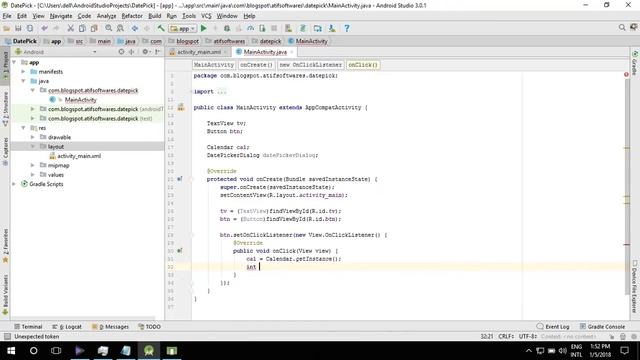Click Attach debugger to process icon

[262, 28]
